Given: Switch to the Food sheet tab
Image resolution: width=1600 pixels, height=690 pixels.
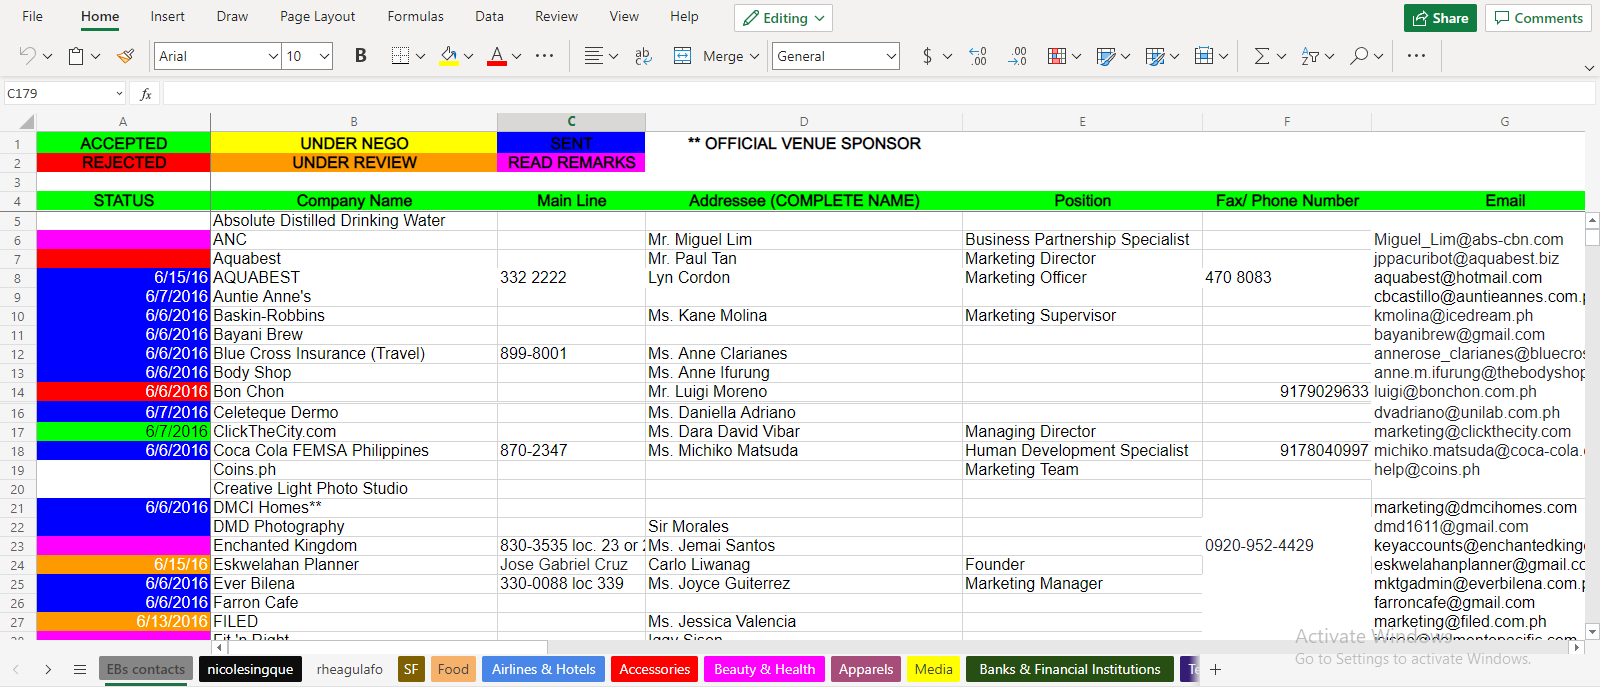Looking at the screenshot, I should tap(453, 670).
